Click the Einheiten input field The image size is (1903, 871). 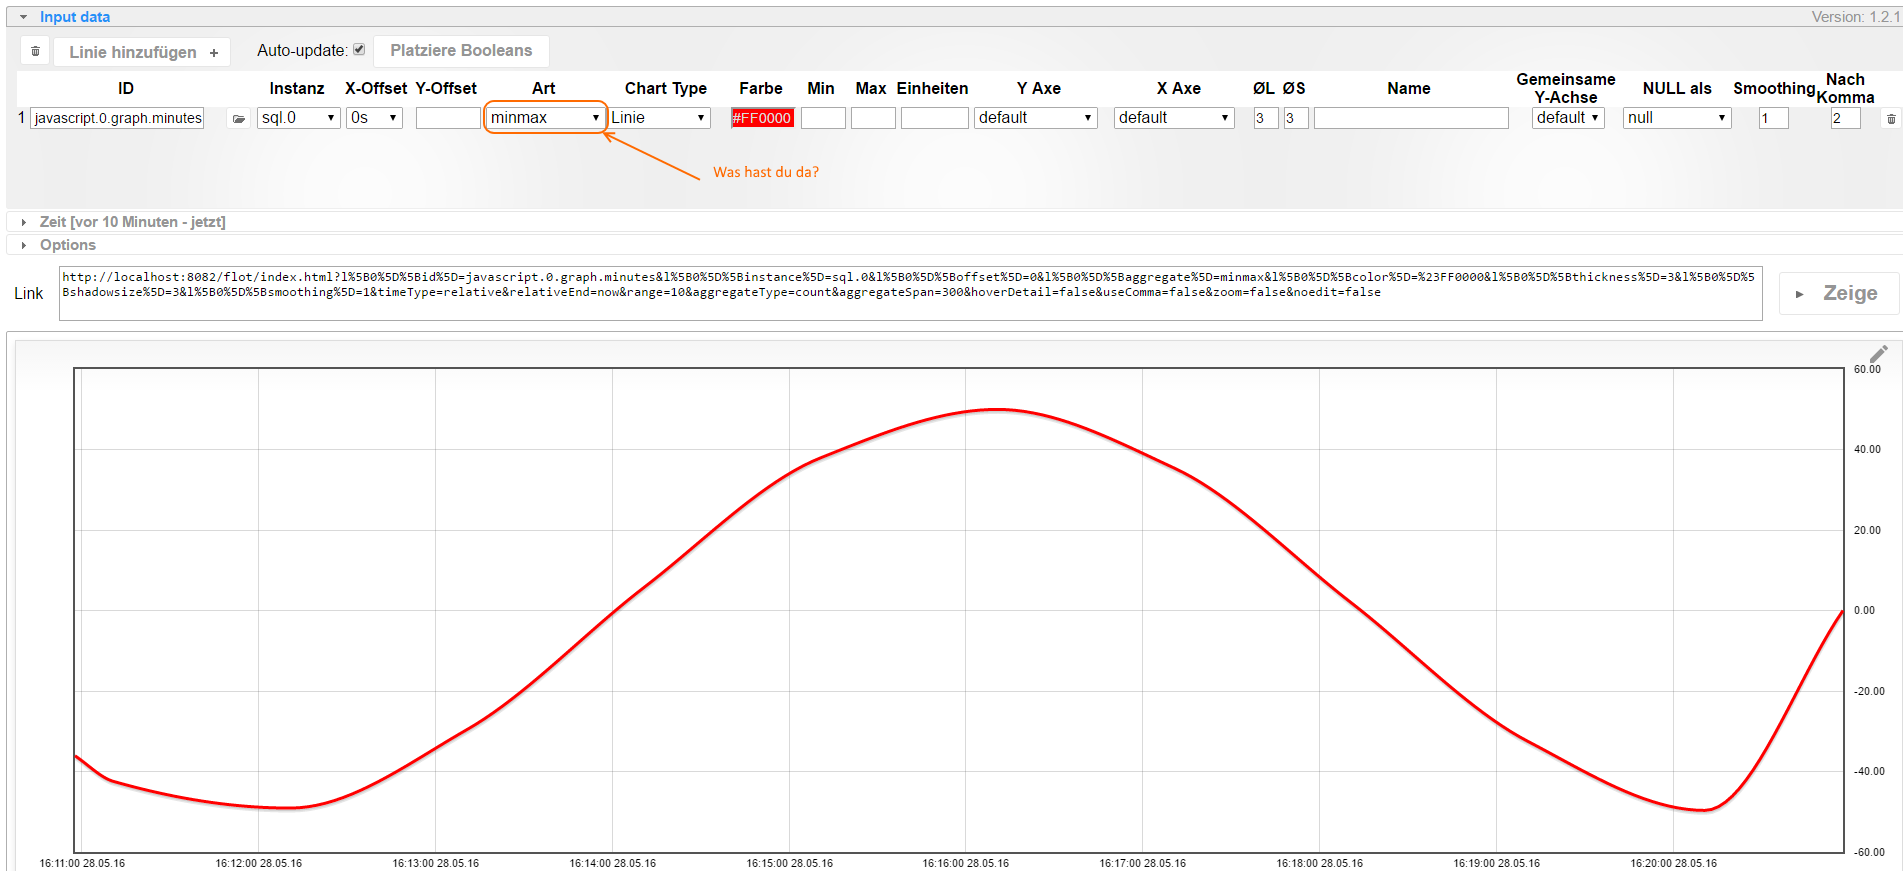tap(935, 118)
